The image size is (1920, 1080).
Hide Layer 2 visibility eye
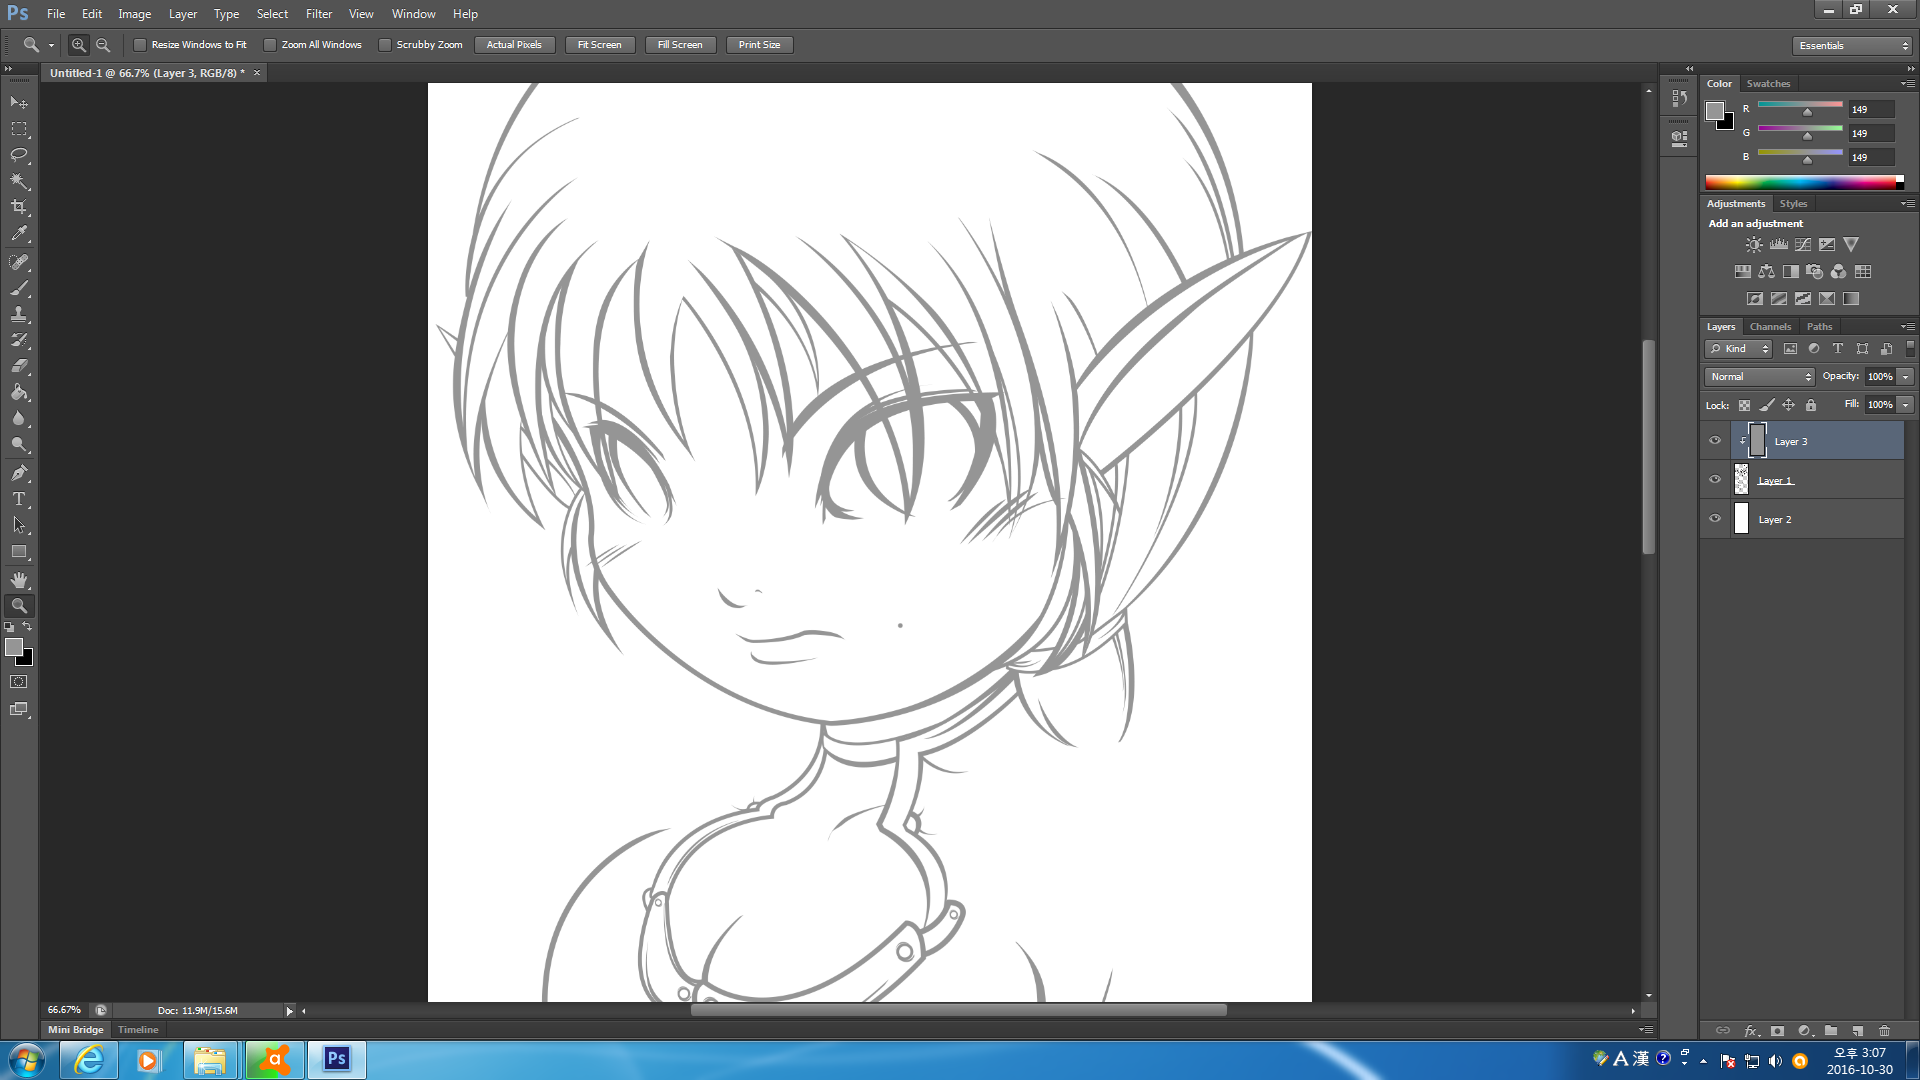1715,519
